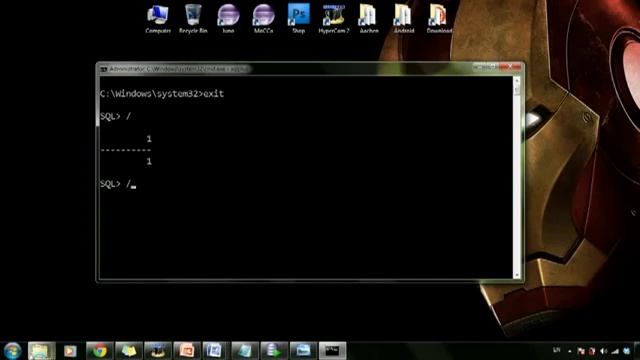Viewport: 640px width, 360px height.
Task: Open the Action Center flag icon
Action: (581, 351)
